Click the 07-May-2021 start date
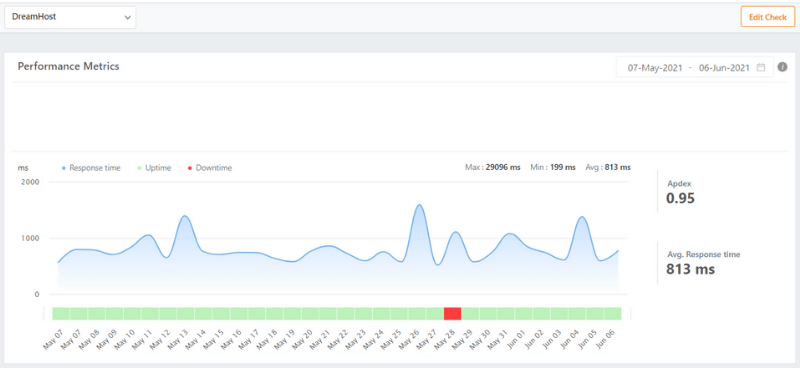 click(655, 67)
